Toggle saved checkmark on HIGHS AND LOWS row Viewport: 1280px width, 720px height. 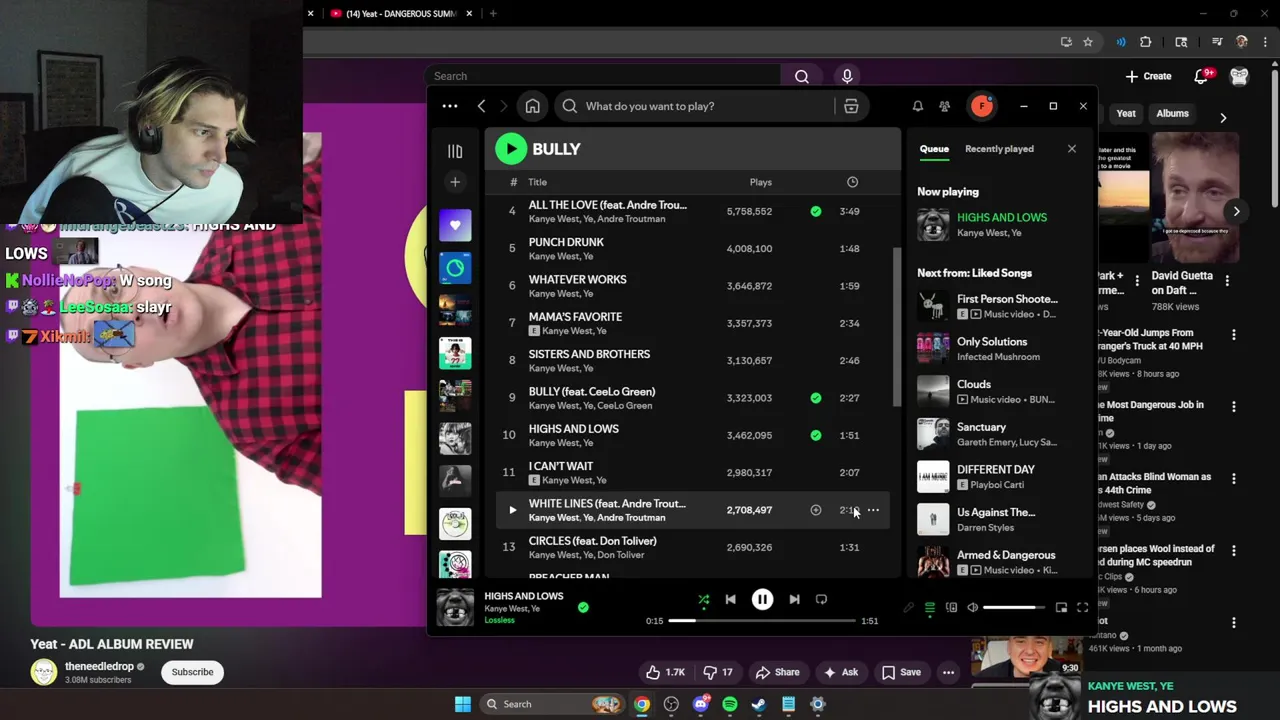click(x=816, y=435)
